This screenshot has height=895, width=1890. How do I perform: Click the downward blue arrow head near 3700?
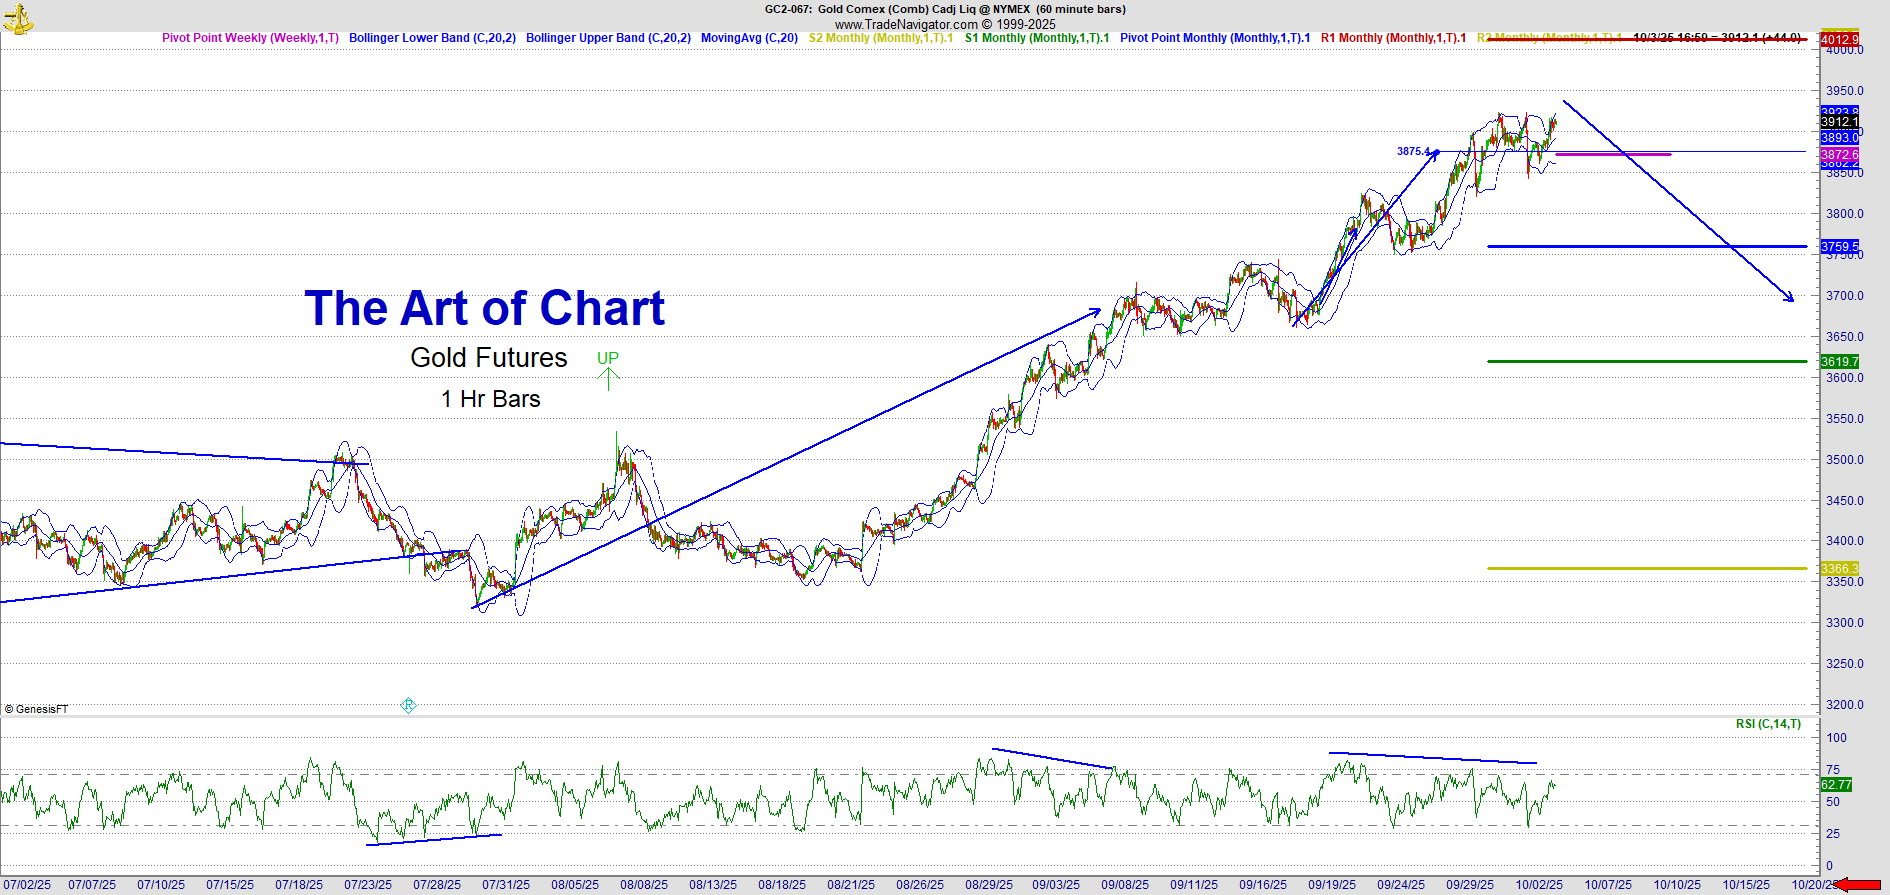click(1789, 296)
